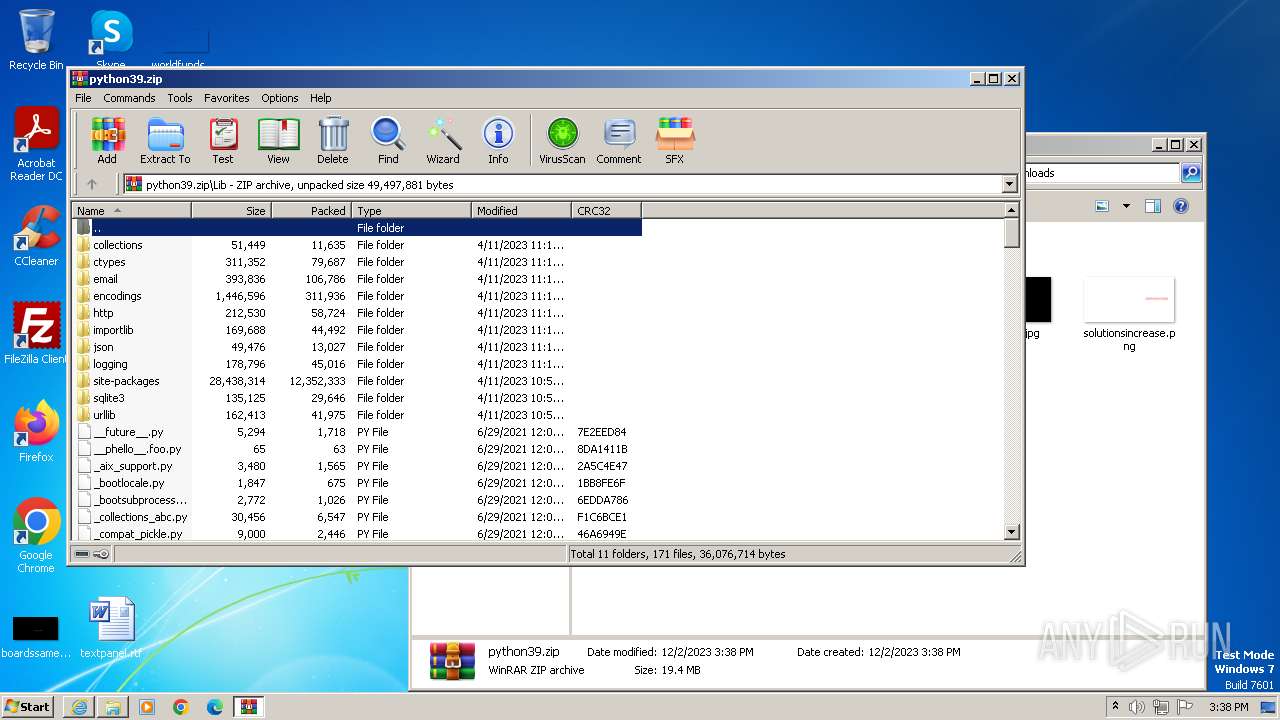This screenshot has width=1280, height=720.
Task: Show hidden system tray icons
Action: click(1115, 706)
